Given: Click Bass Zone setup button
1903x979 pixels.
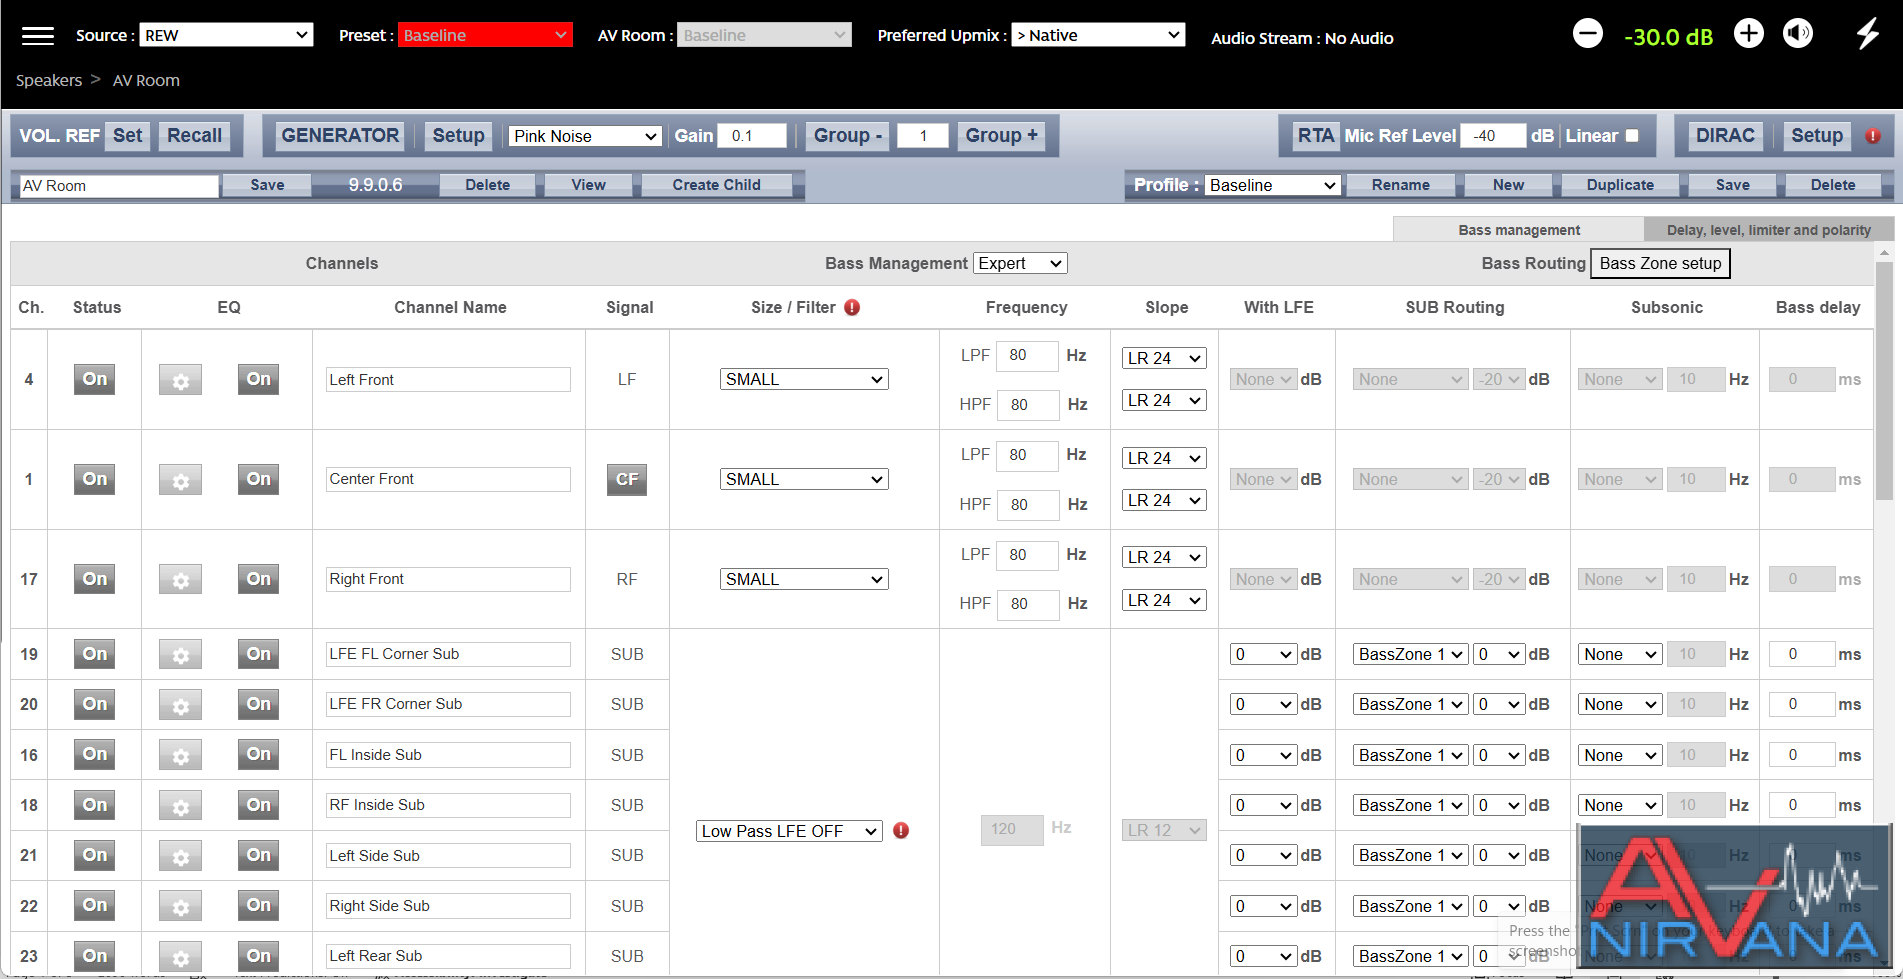Looking at the screenshot, I should 1660,263.
